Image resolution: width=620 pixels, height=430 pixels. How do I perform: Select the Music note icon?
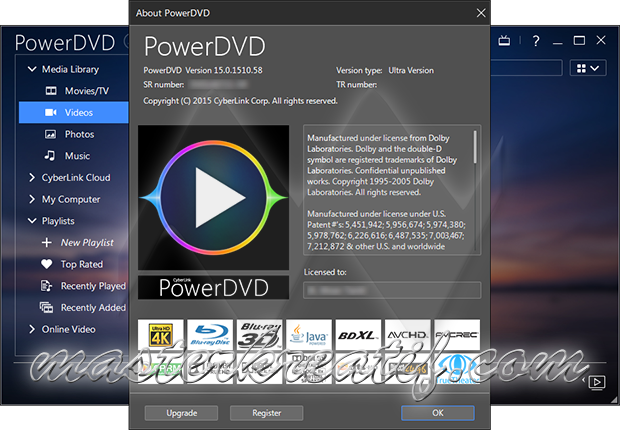tap(50, 155)
